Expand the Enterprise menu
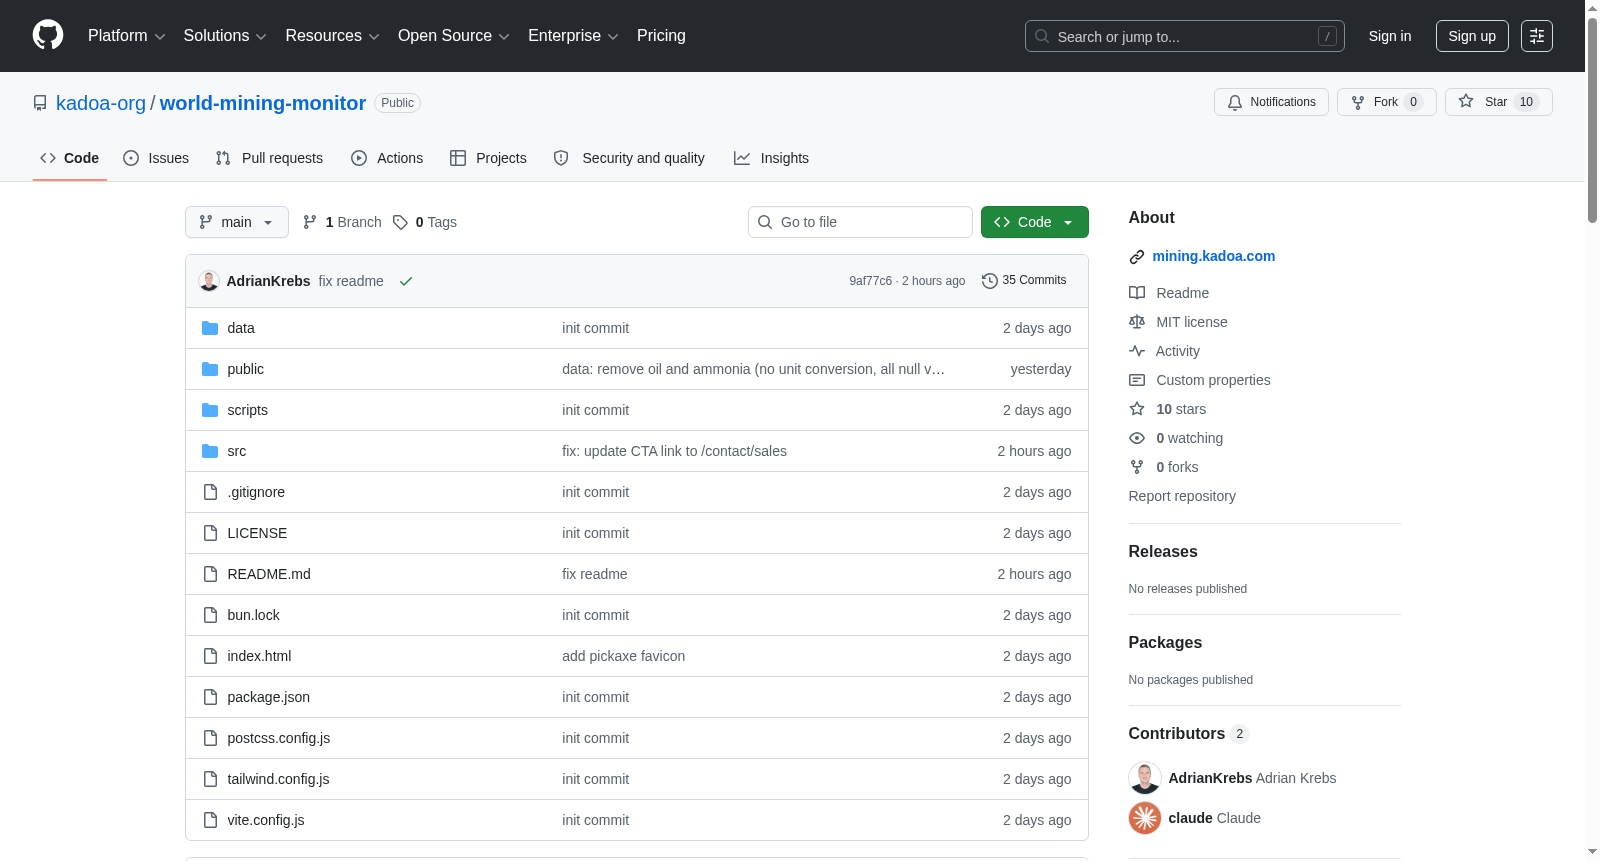 point(573,36)
